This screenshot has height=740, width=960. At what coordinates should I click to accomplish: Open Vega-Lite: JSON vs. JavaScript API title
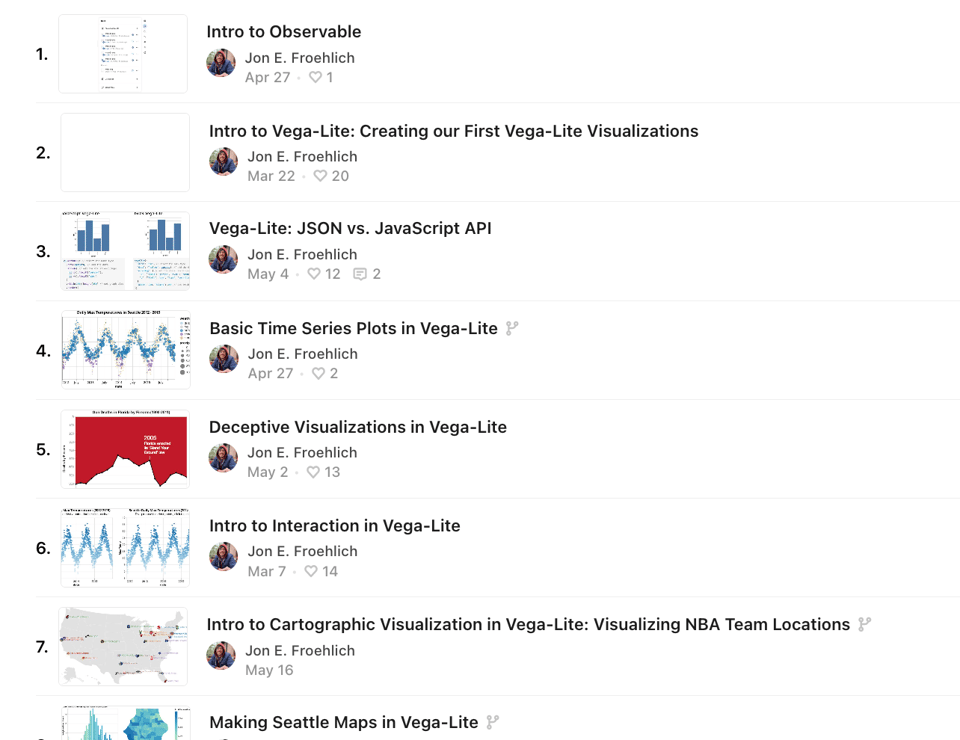coord(350,229)
